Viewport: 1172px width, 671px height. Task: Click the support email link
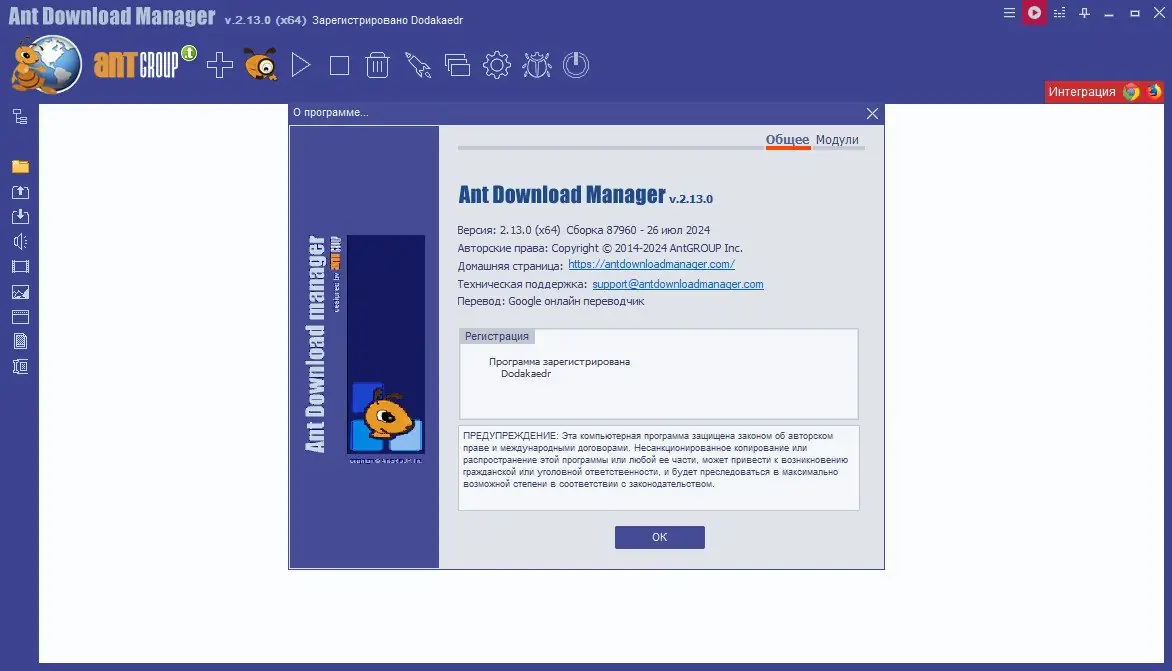click(x=678, y=284)
